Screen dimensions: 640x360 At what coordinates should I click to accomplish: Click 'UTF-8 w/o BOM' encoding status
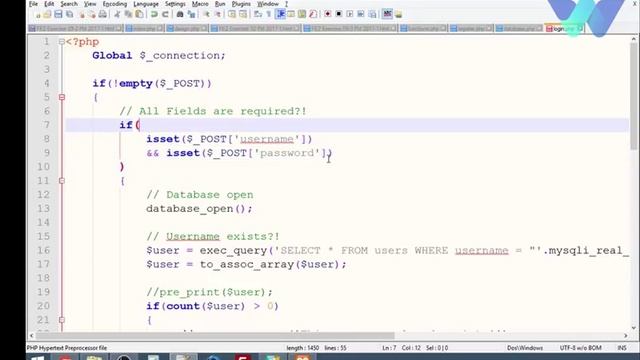580,348
